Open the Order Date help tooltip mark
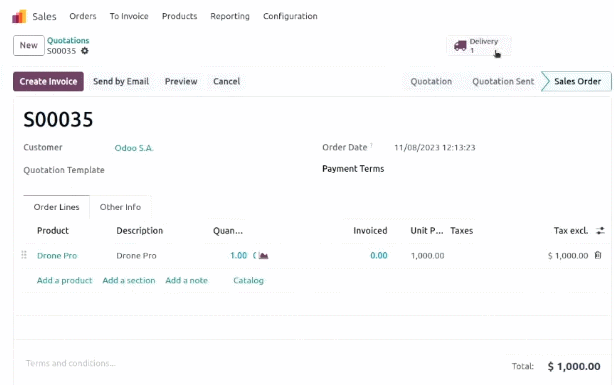This screenshot has width=614, height=385. pyautogui.click(x=371, y=145)
